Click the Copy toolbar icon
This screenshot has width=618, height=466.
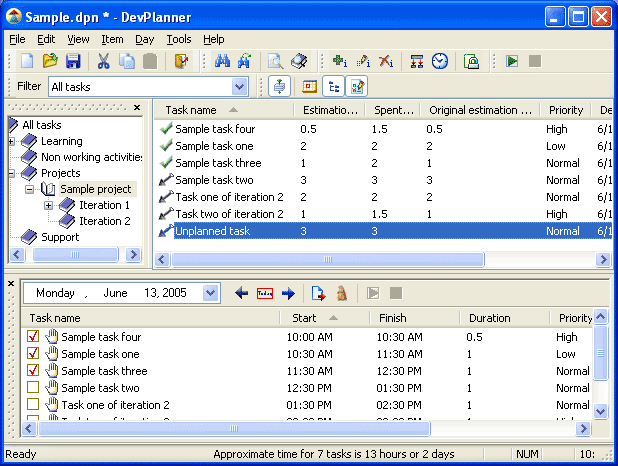tap(127, 61)
